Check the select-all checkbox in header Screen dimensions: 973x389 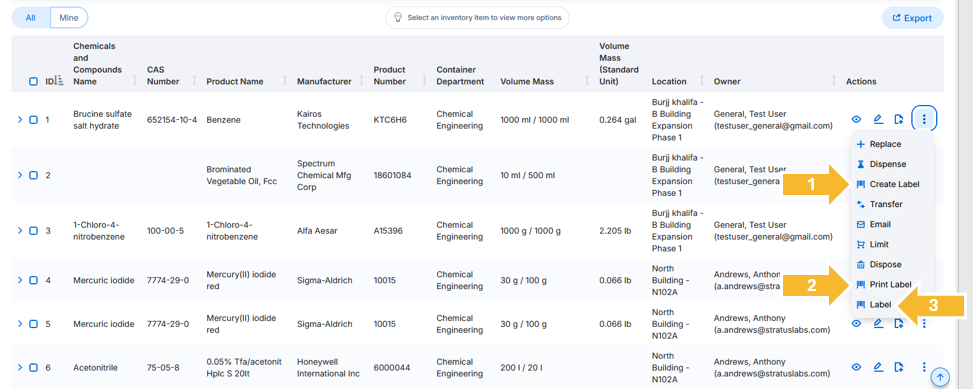coord(34,81)
